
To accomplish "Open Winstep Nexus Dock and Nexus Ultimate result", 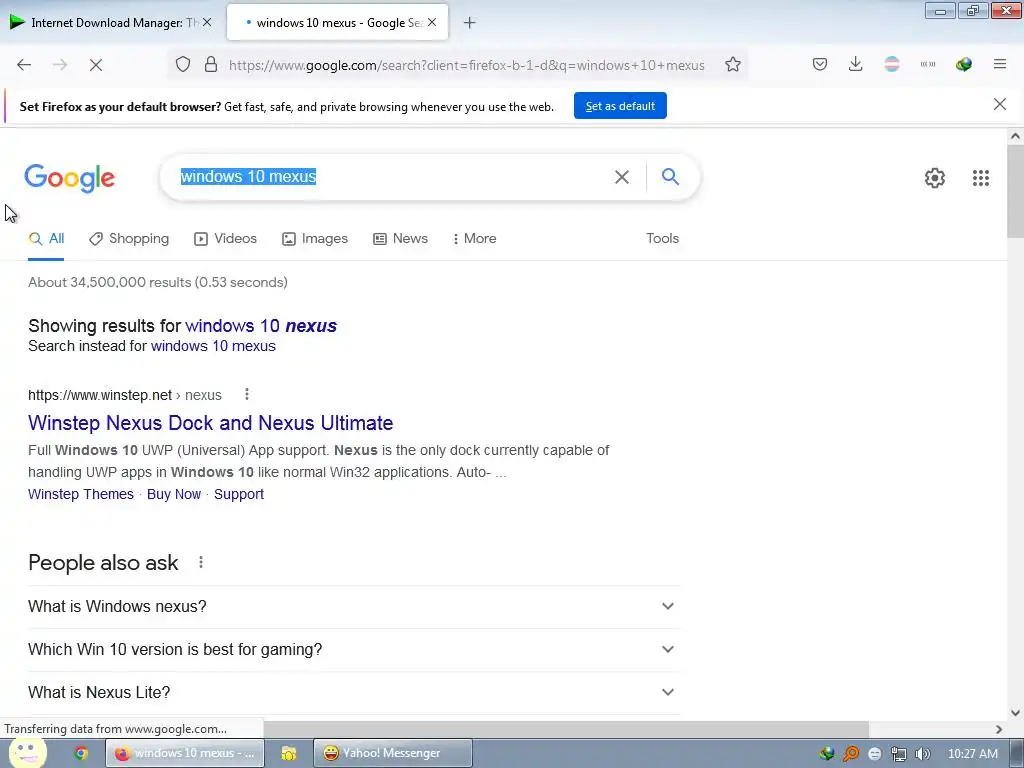I will [210, 423].
